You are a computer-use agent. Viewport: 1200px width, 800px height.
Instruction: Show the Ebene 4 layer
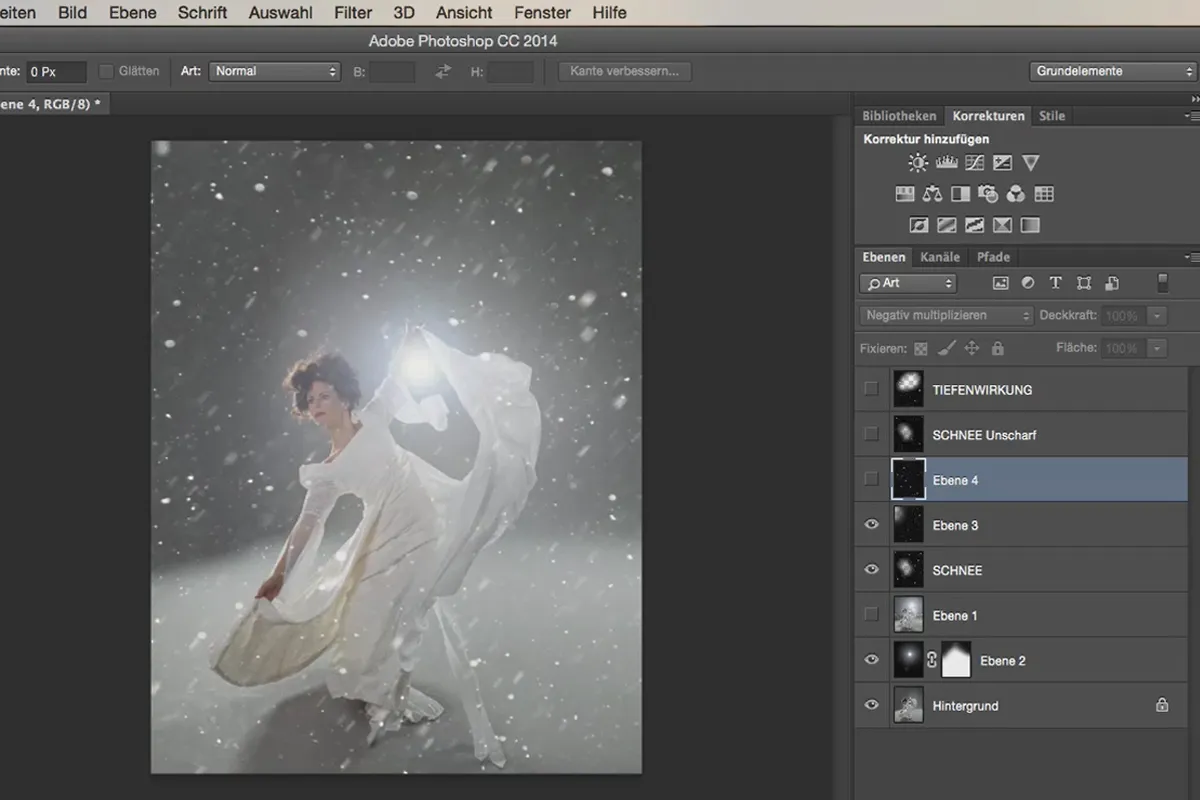872,480
